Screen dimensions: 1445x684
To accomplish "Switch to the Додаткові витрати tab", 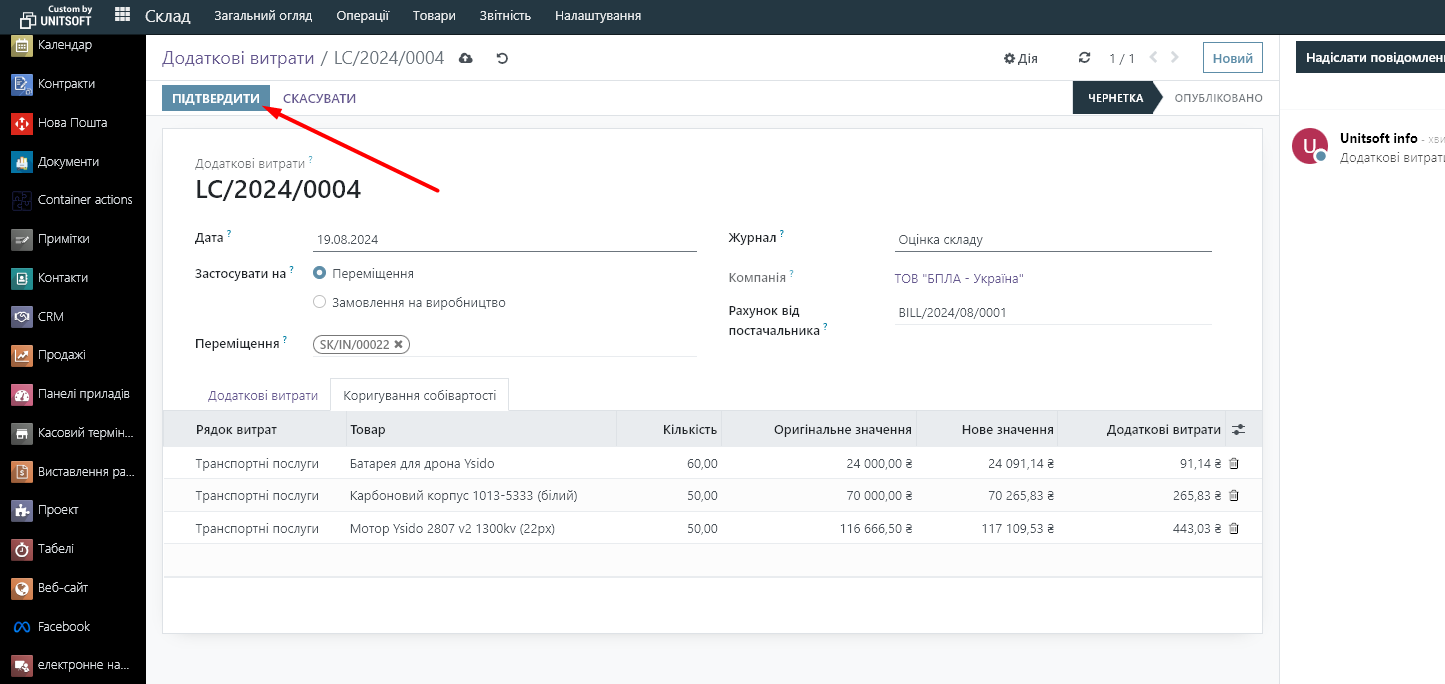I will [263, 395].
